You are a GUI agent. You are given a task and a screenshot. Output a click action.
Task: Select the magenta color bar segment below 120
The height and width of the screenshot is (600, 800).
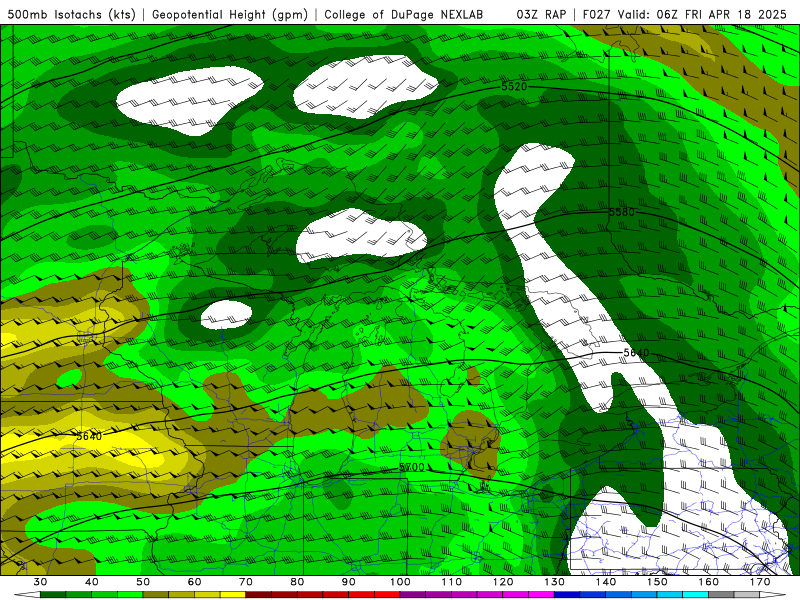[516, 595]
